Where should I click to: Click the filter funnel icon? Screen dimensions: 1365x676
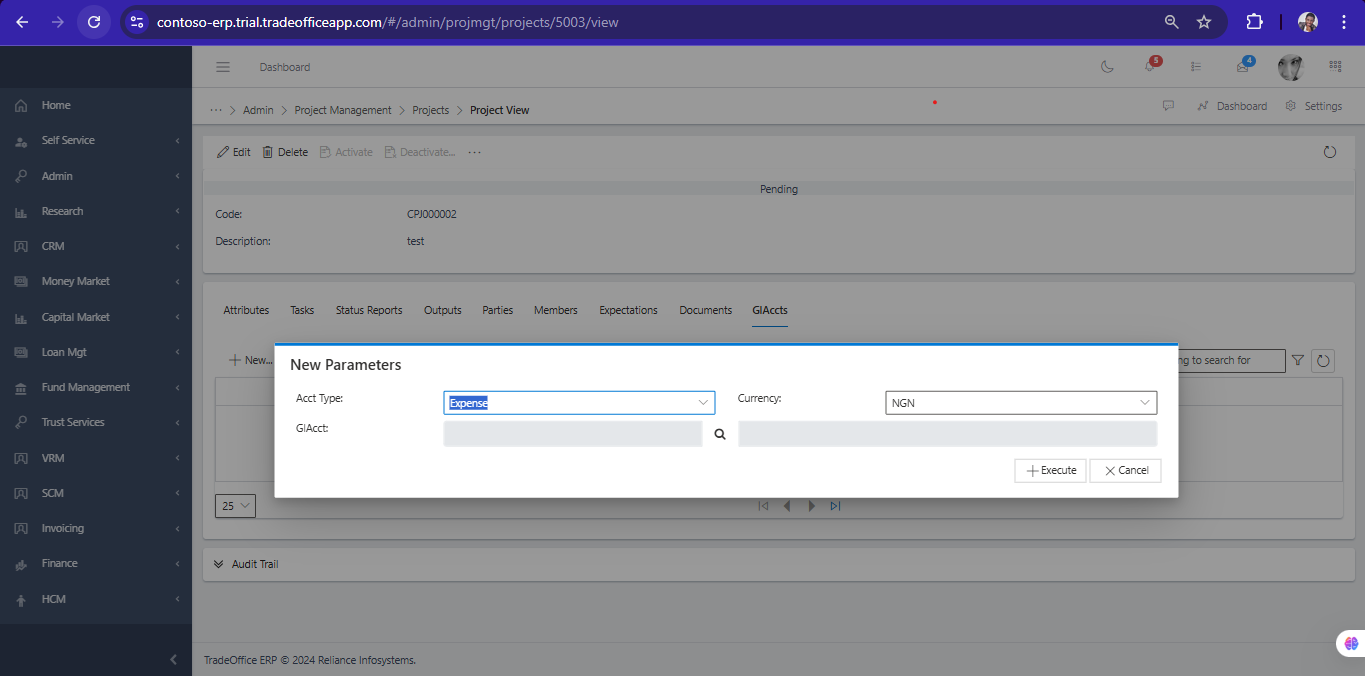point(1298,361)
